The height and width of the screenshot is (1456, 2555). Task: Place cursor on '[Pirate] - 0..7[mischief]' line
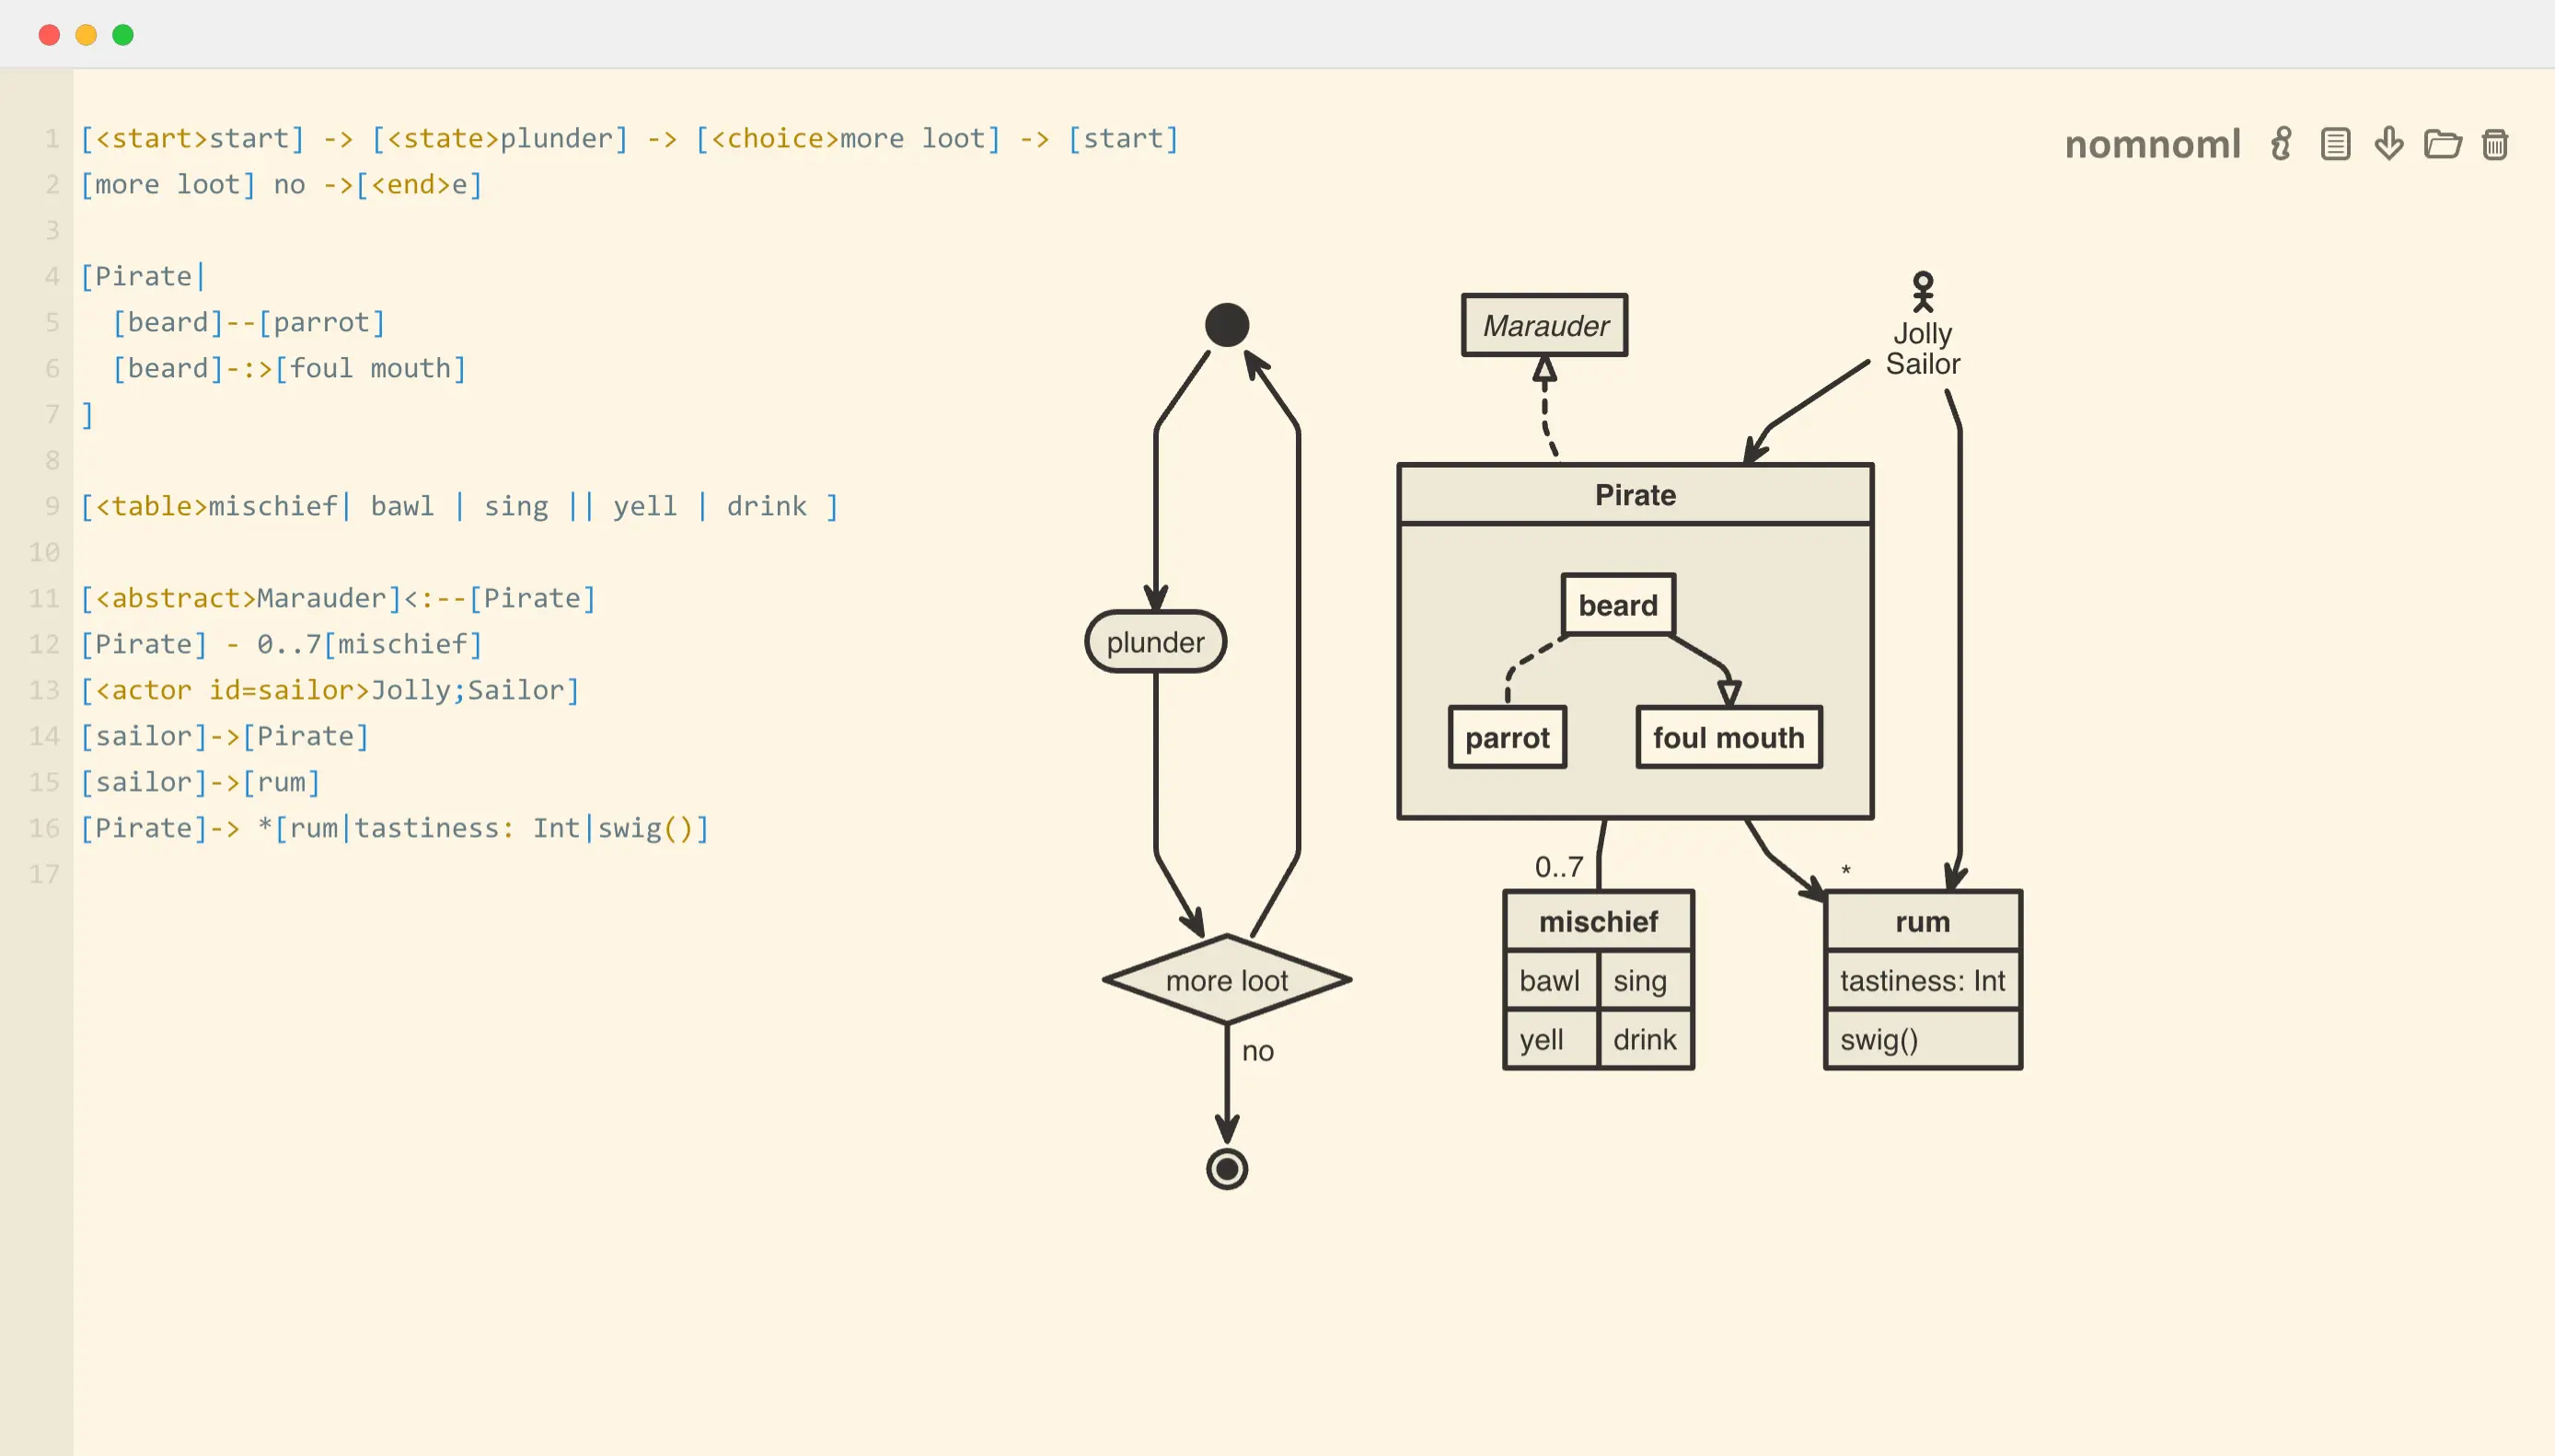tap(281, 644)
